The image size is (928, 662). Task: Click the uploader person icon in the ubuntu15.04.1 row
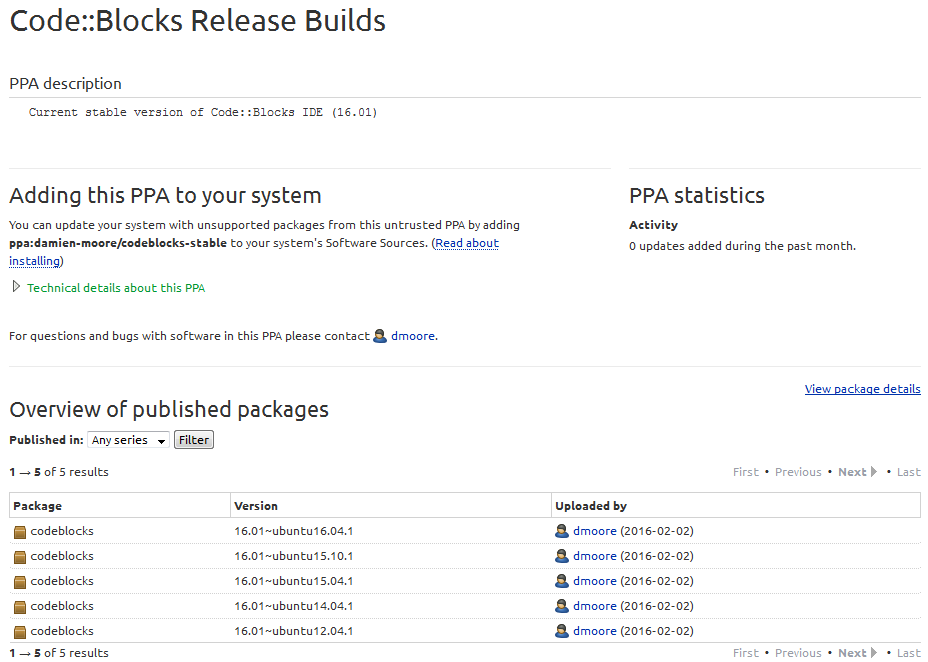click(562, 581)
